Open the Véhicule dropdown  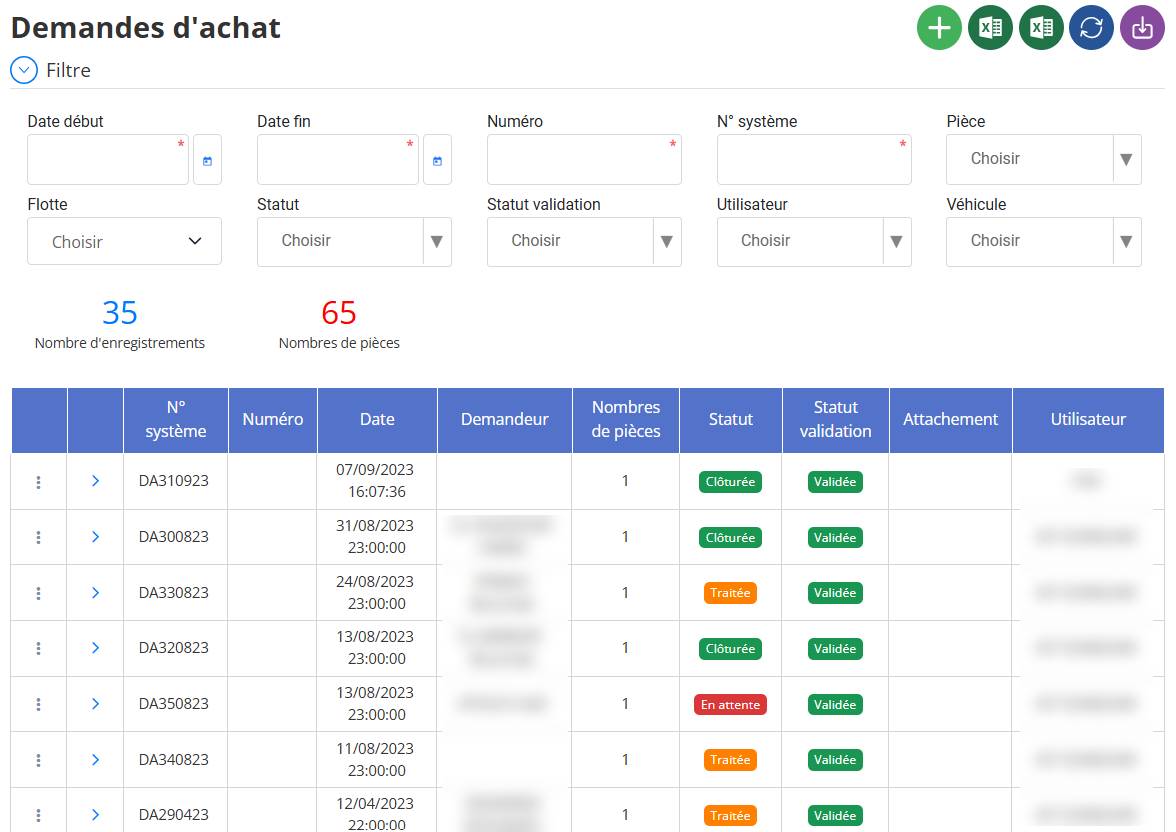tap(1043, 242)
